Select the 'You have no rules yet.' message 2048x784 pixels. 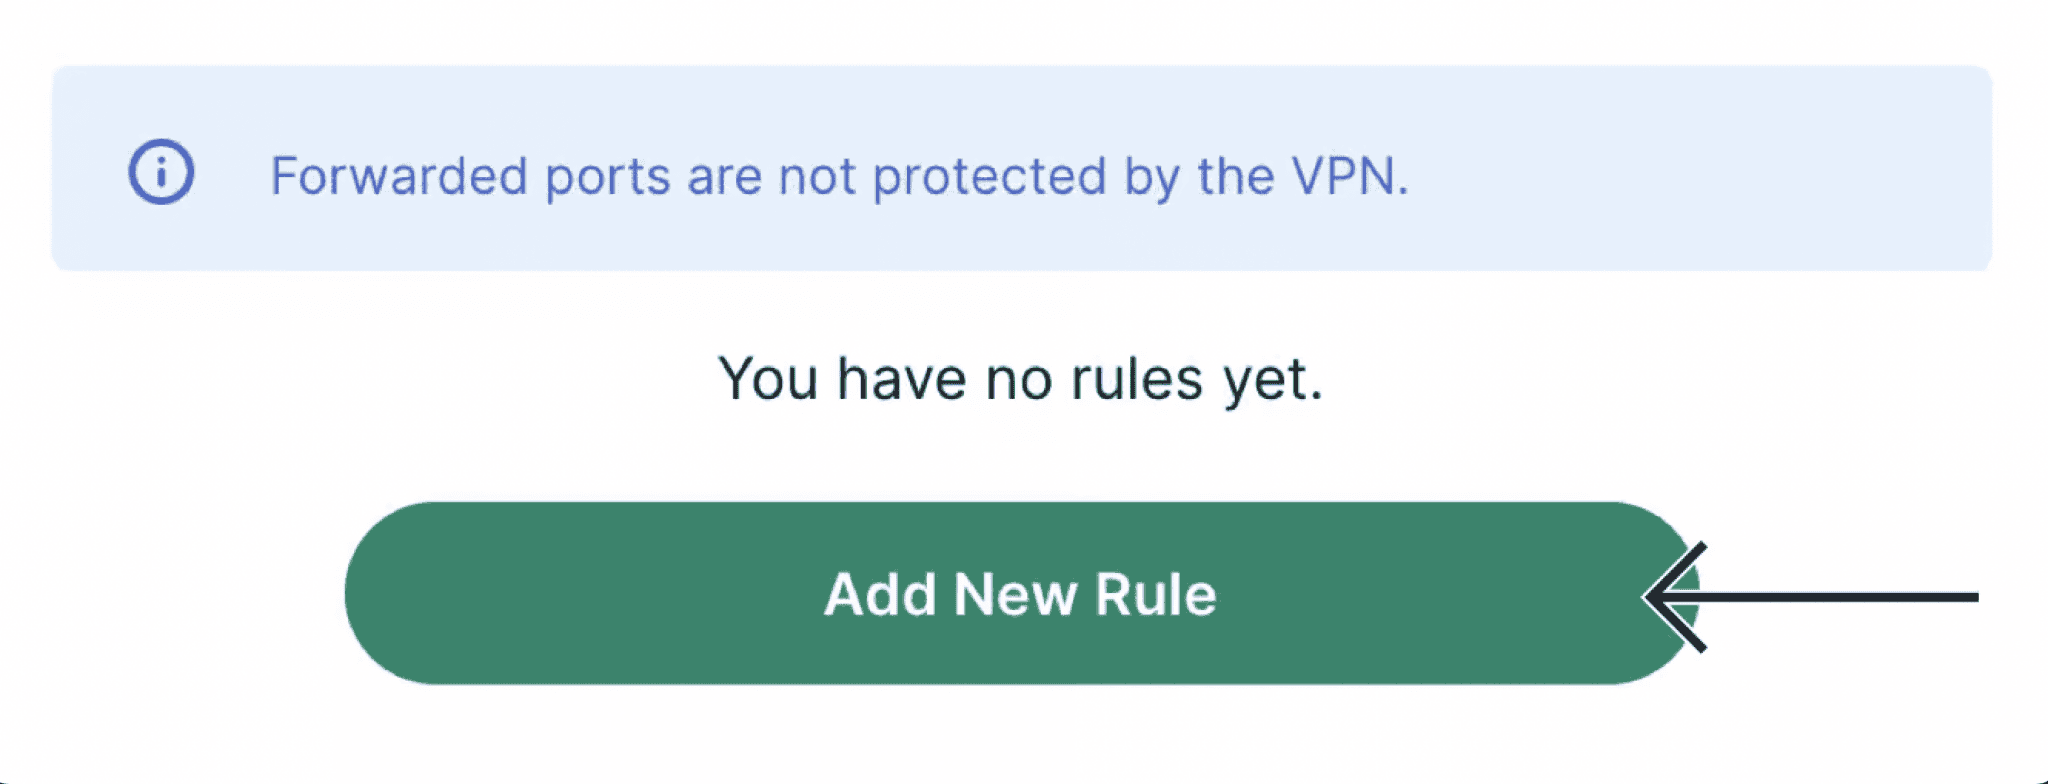1020,380
